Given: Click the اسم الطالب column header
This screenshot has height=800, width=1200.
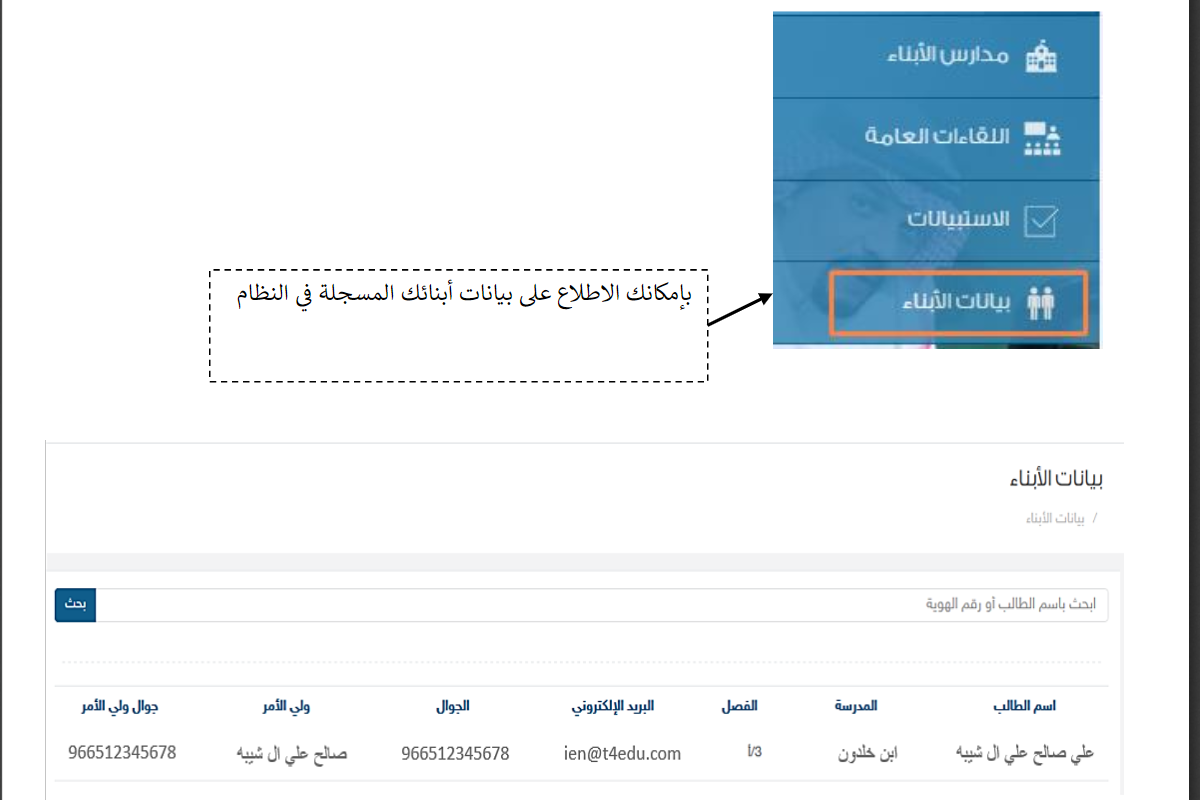Looking at the screenshot, I should tap(1025, 706).
